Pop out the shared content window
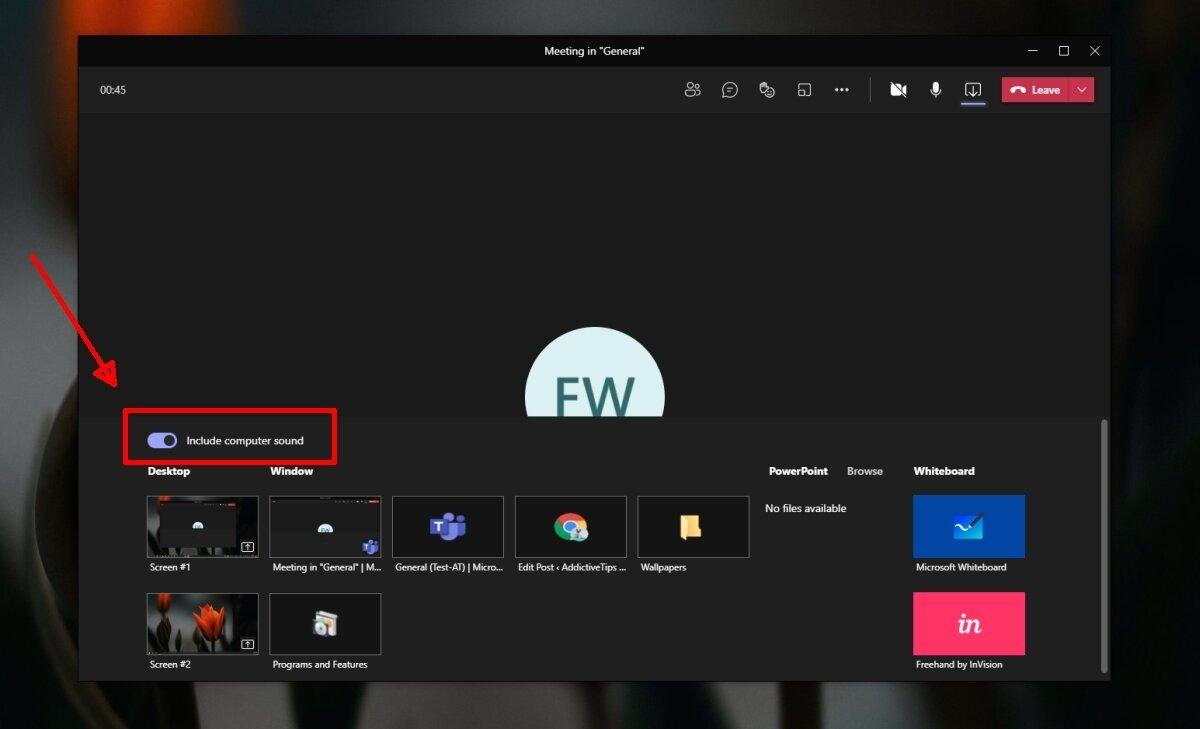 click(804, 89)
